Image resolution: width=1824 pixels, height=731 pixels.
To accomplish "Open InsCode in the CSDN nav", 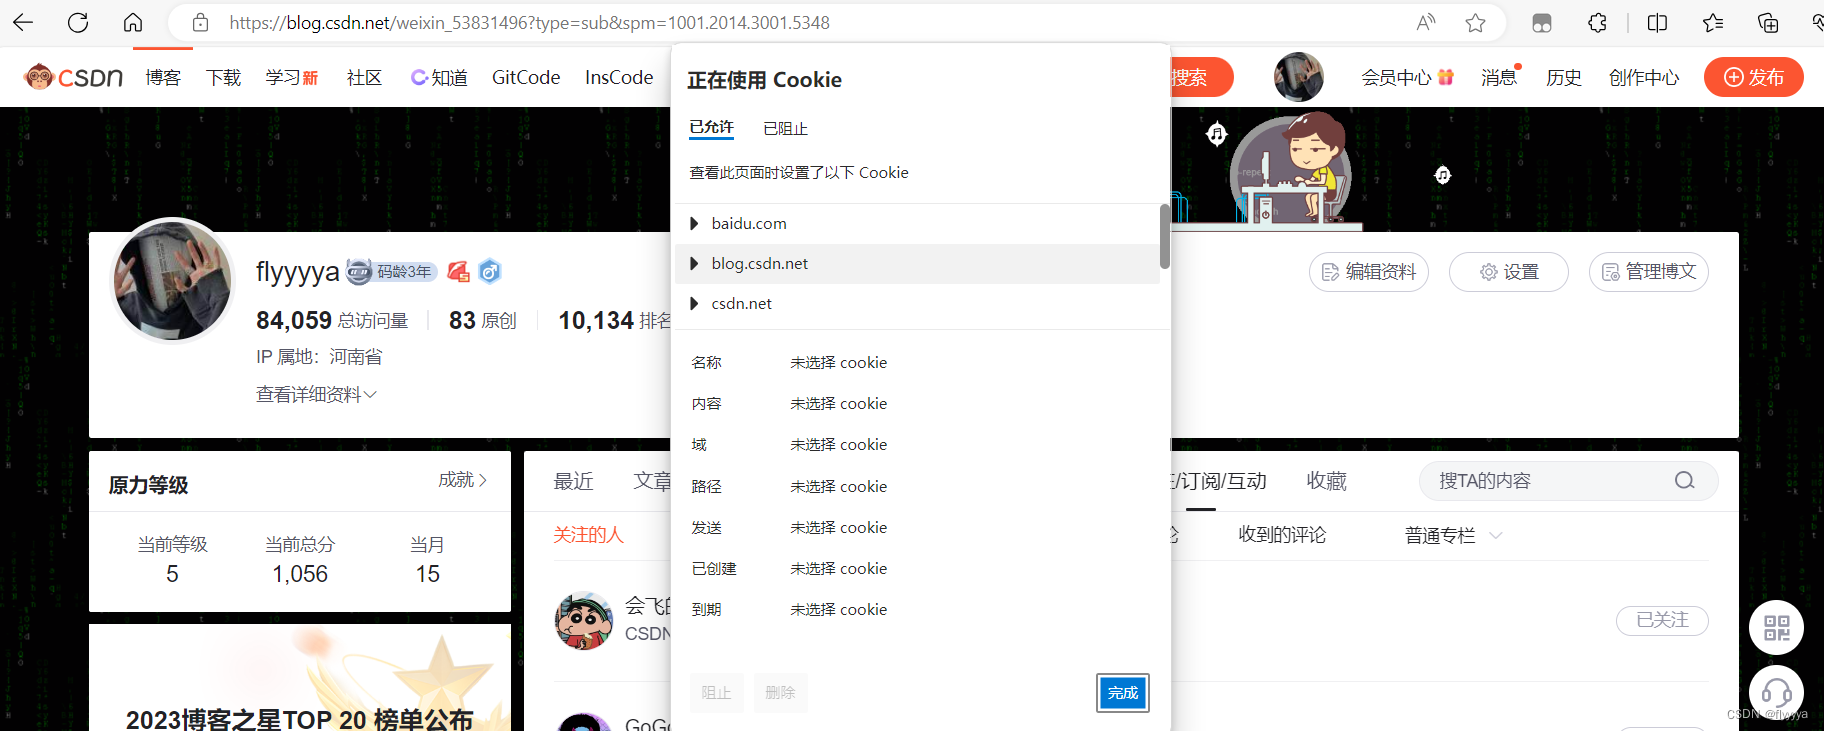I will point(619,78).
